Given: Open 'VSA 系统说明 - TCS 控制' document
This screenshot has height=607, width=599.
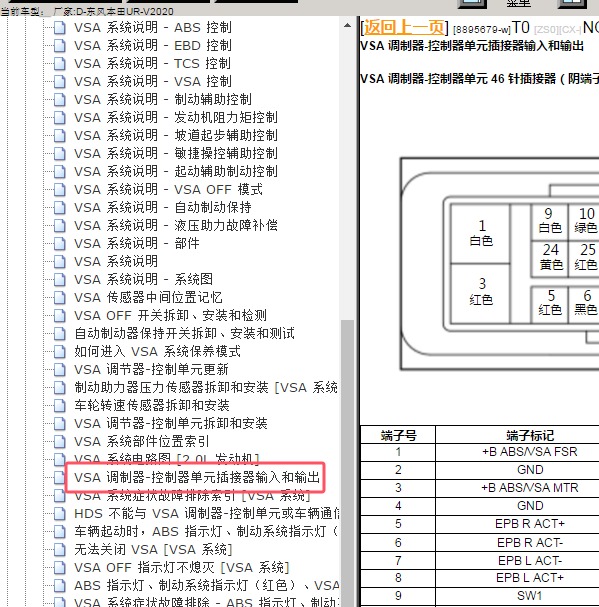Looking at the screenshot, I should point(153,63).
